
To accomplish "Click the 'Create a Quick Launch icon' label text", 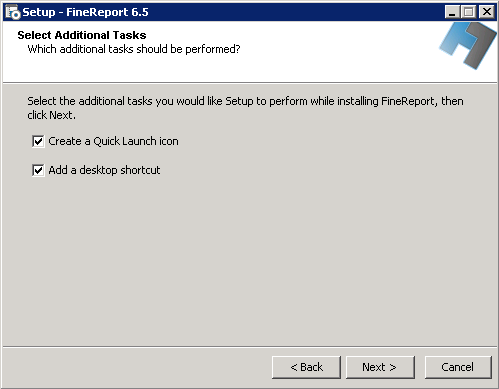I will pyautogui.click(x=113, y=141).
